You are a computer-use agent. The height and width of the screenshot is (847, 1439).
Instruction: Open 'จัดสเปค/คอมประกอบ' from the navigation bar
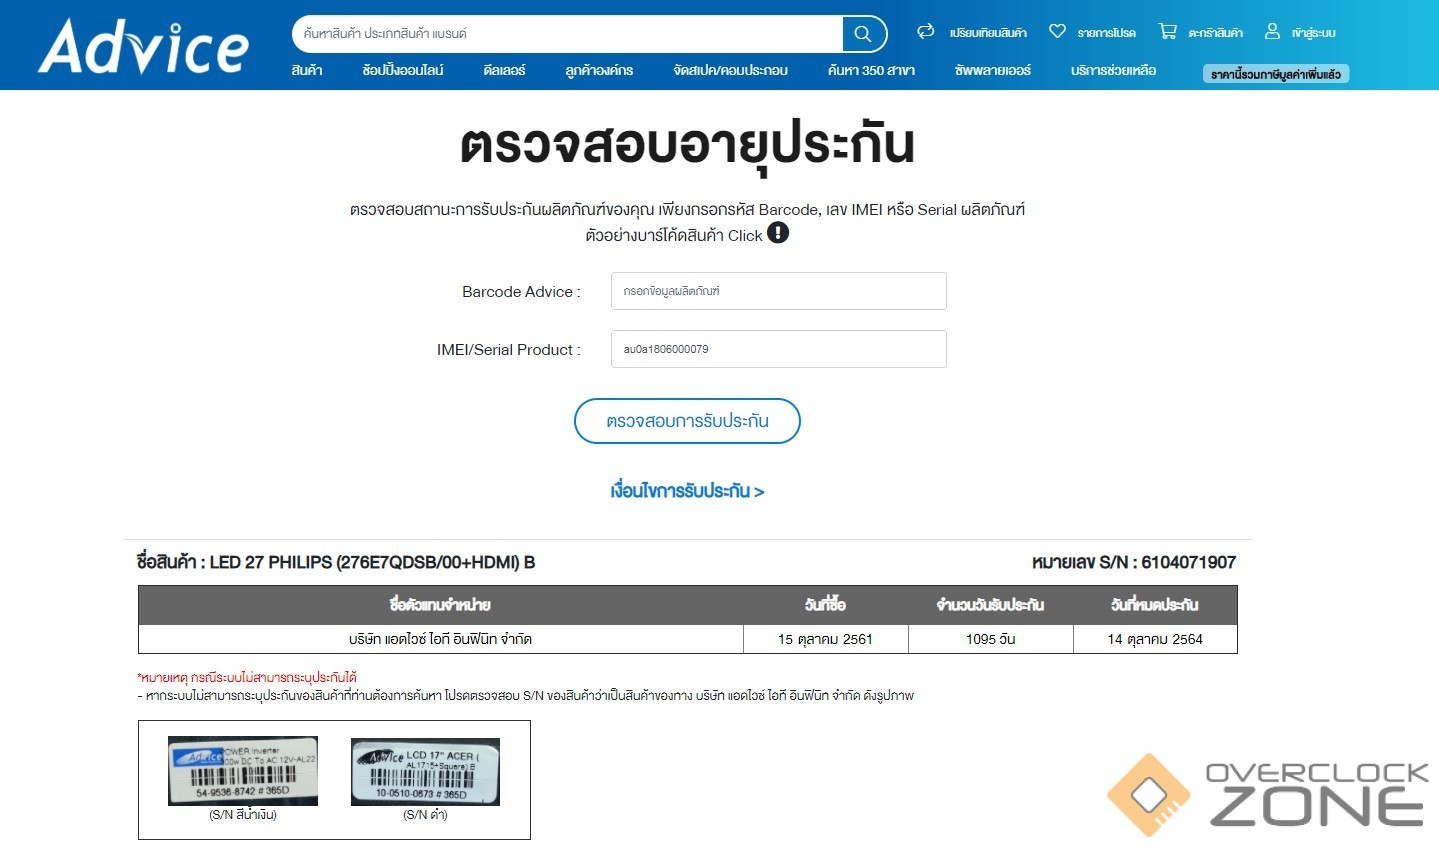coord(730,70)
